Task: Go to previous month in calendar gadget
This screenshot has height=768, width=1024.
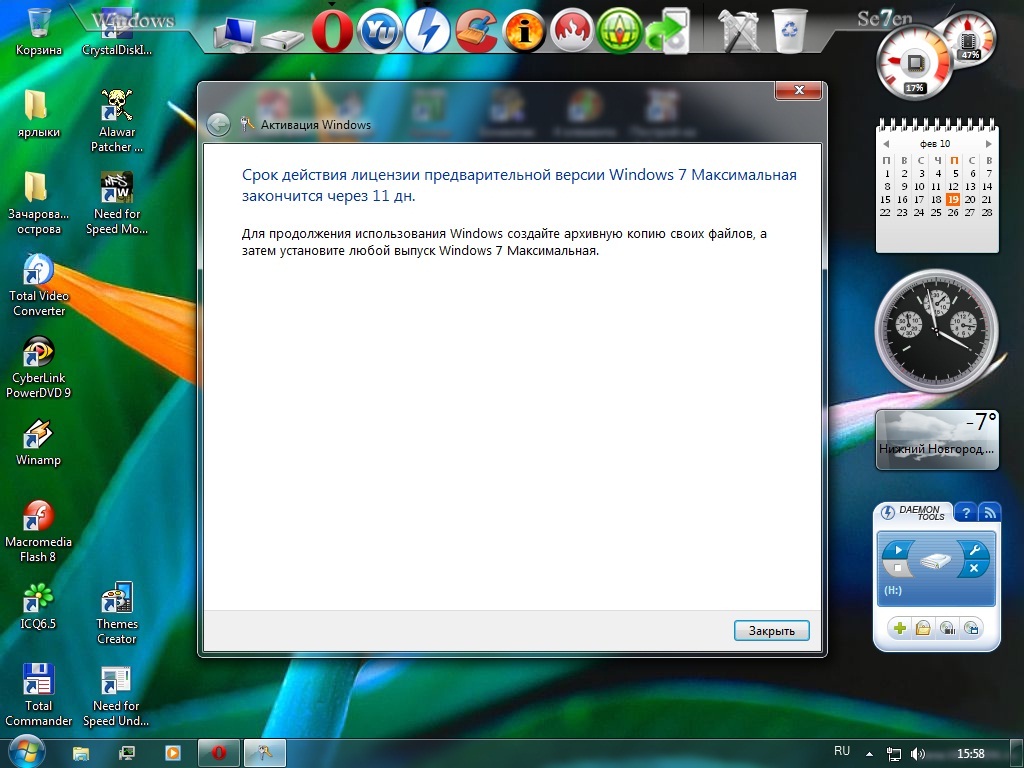Action: pyautogui.click(x=886, y=144)
